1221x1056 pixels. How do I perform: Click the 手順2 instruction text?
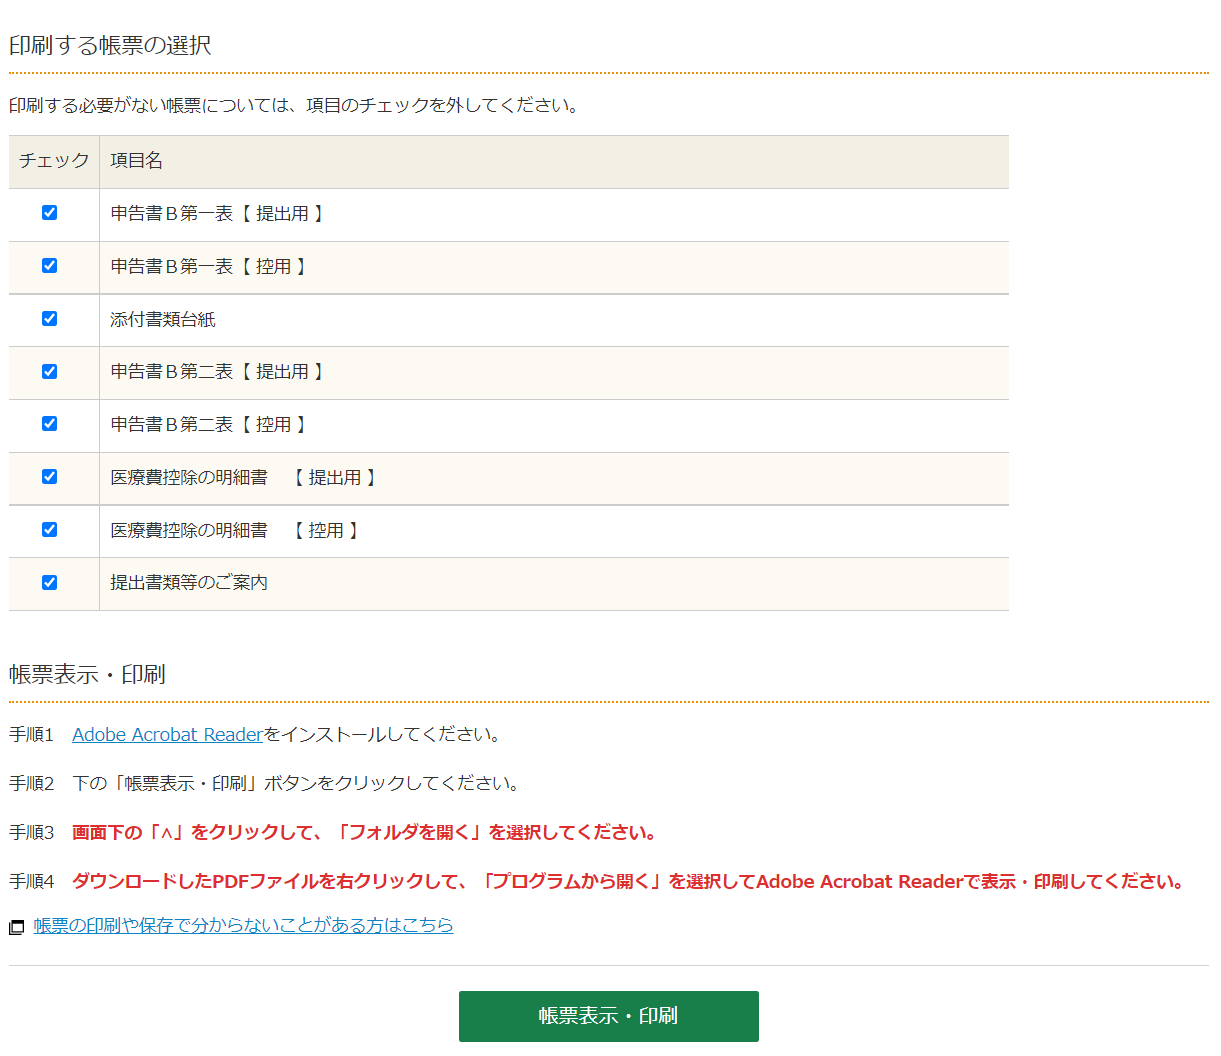pos(298,784)
